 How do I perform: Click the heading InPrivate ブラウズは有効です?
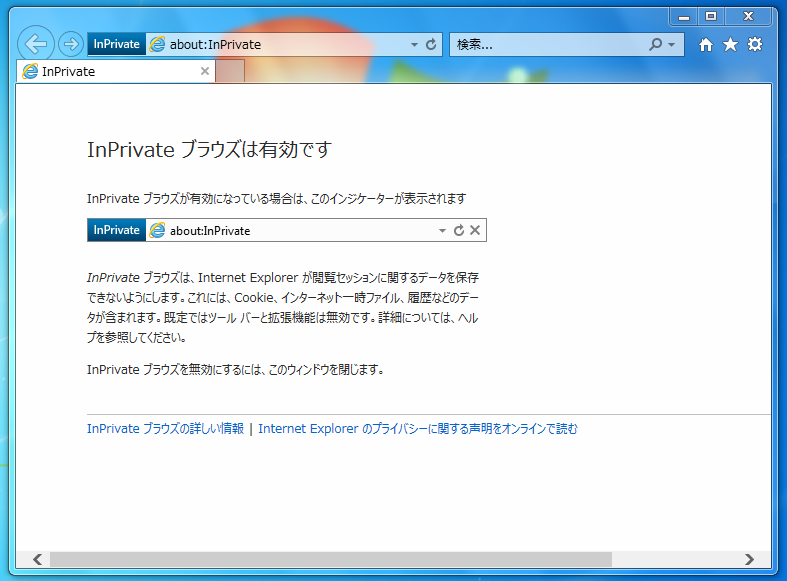pos(209,150)
